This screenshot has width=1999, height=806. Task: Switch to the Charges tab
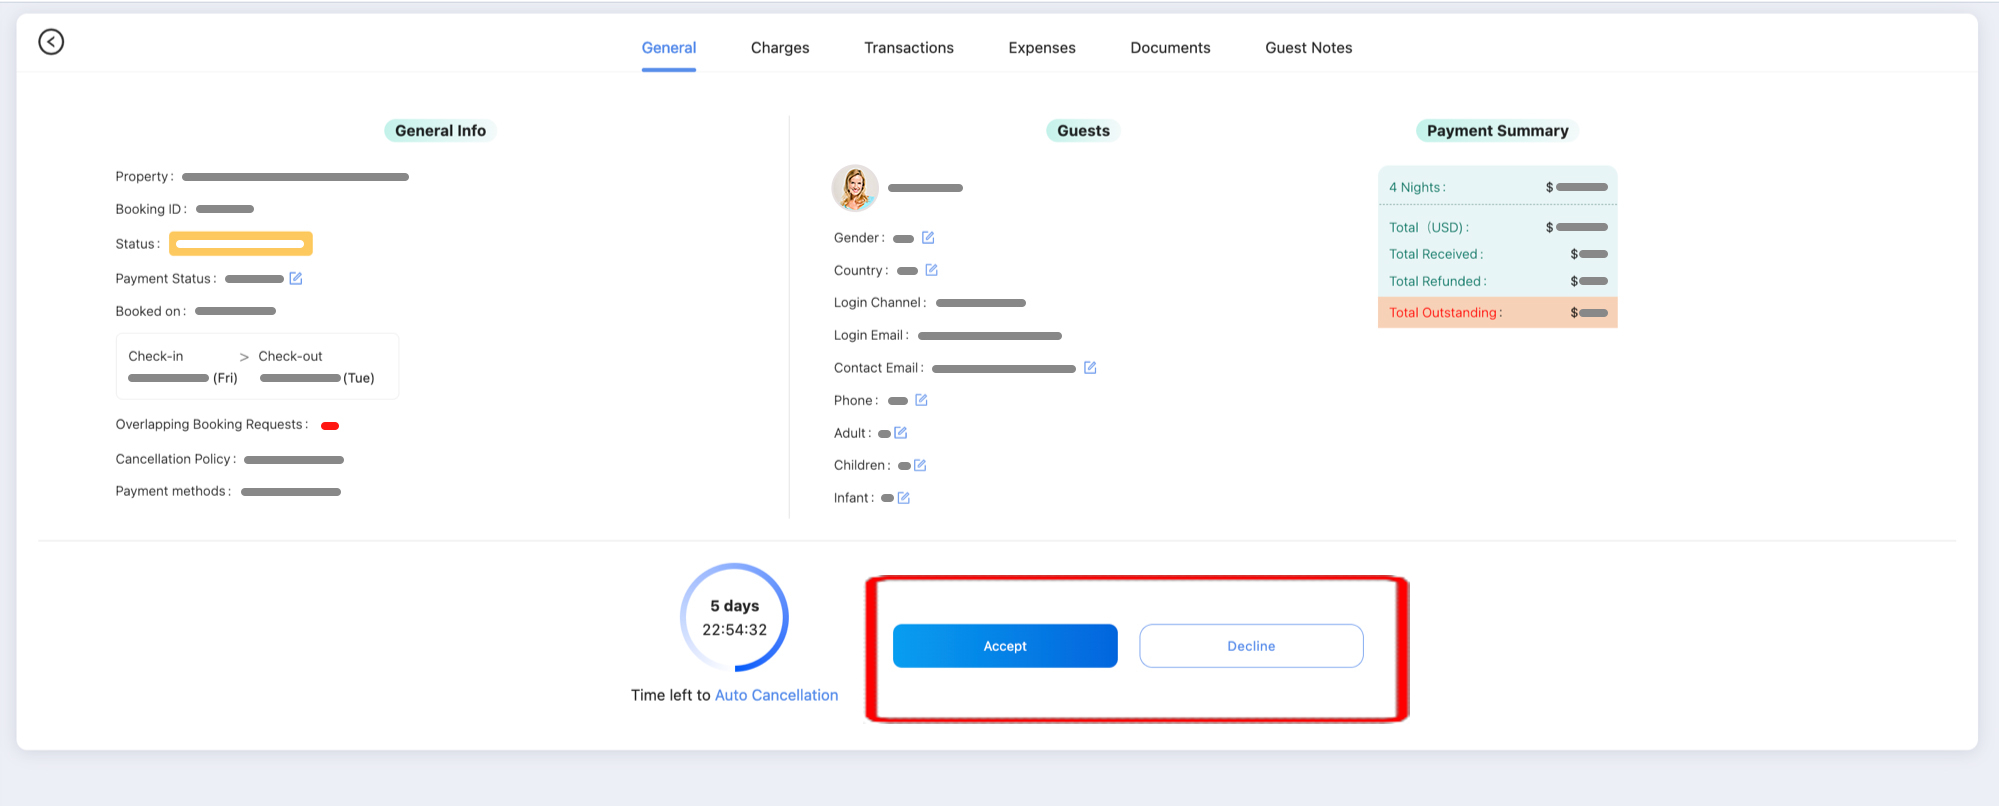[780, 48]
